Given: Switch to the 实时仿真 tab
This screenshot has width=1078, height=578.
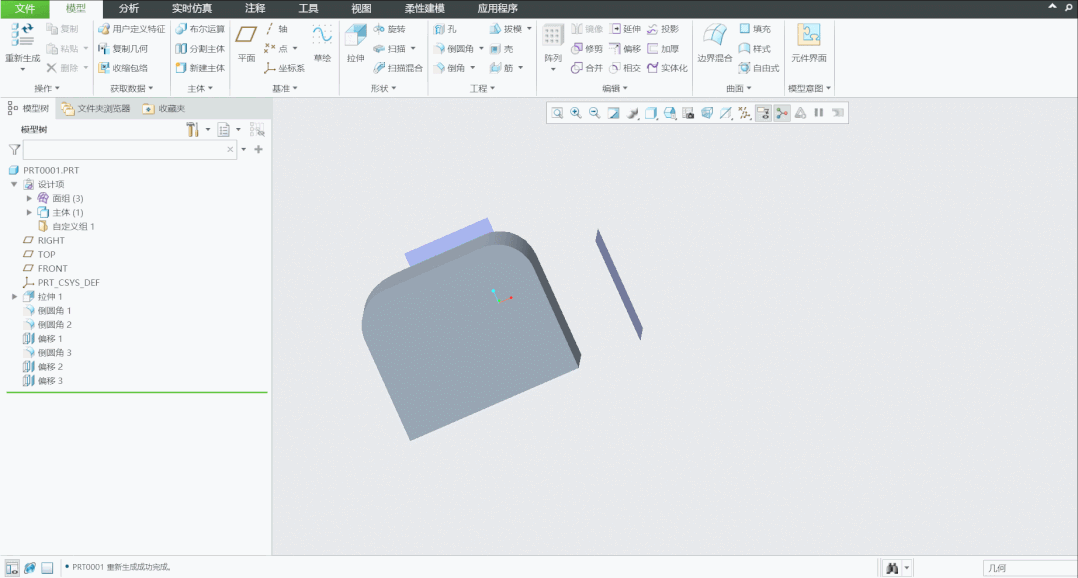Looking at the screenshot, I should [x=192, y=8].
